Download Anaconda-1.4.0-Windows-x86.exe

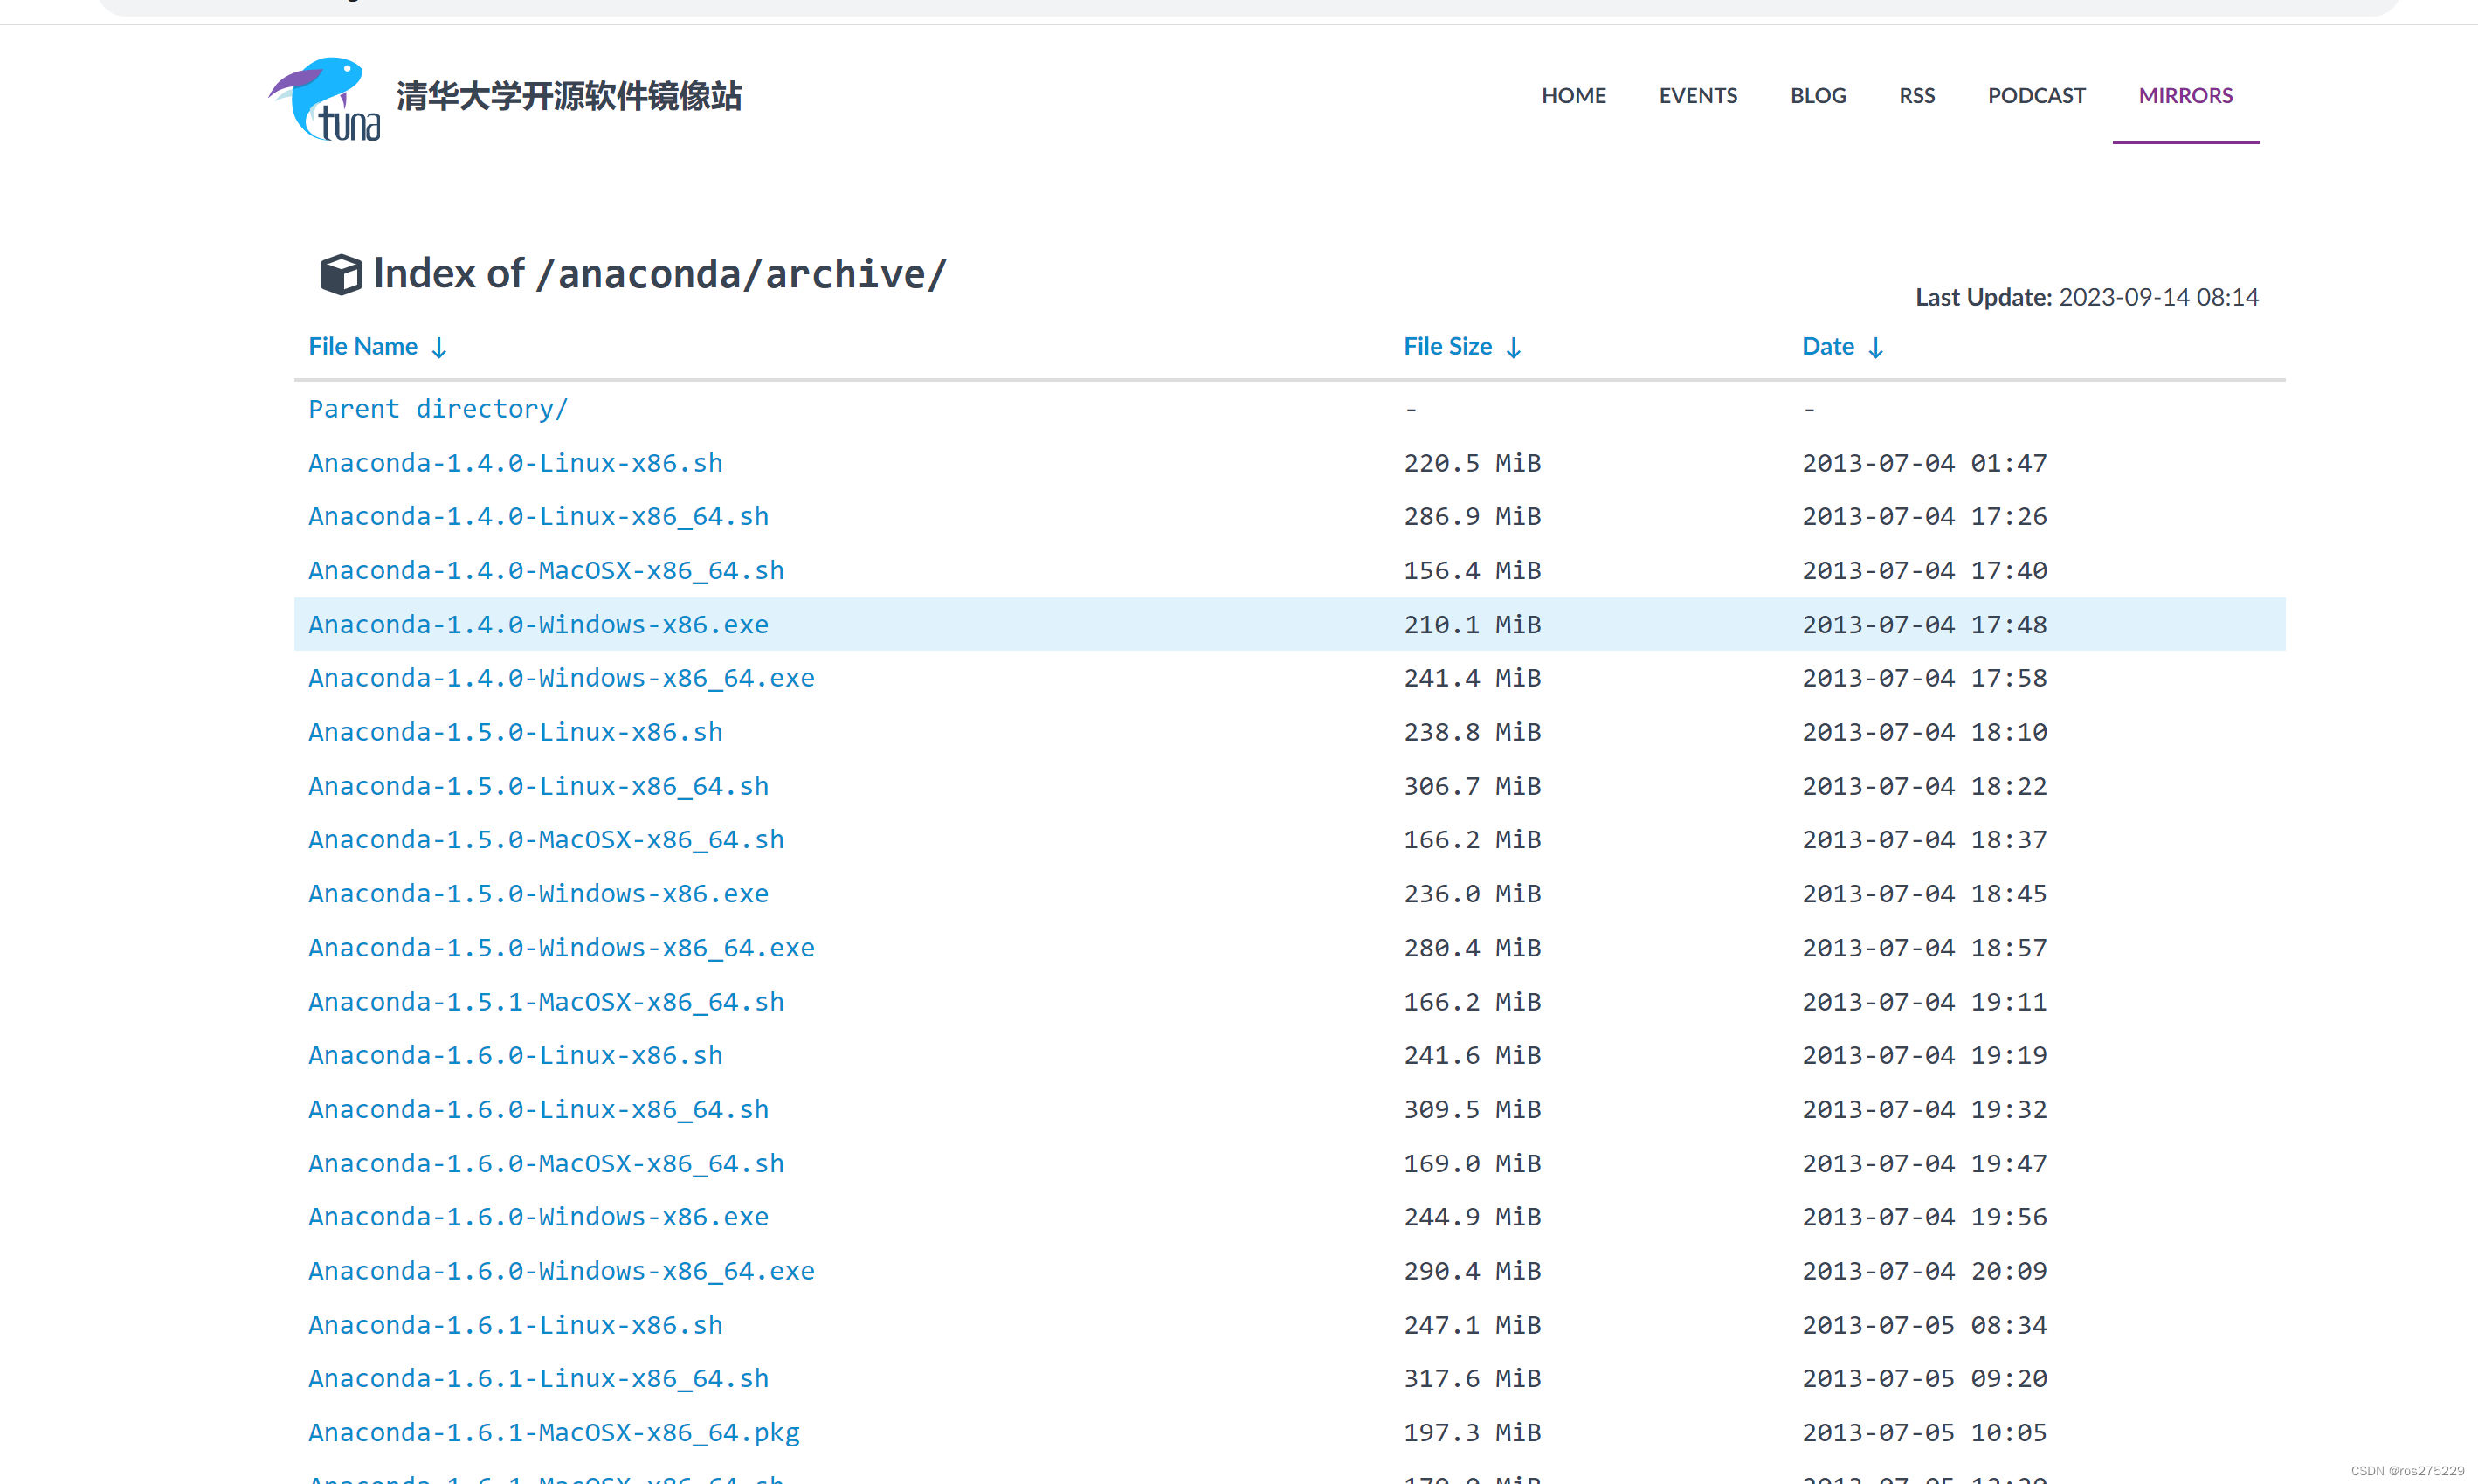click(538, 624)
